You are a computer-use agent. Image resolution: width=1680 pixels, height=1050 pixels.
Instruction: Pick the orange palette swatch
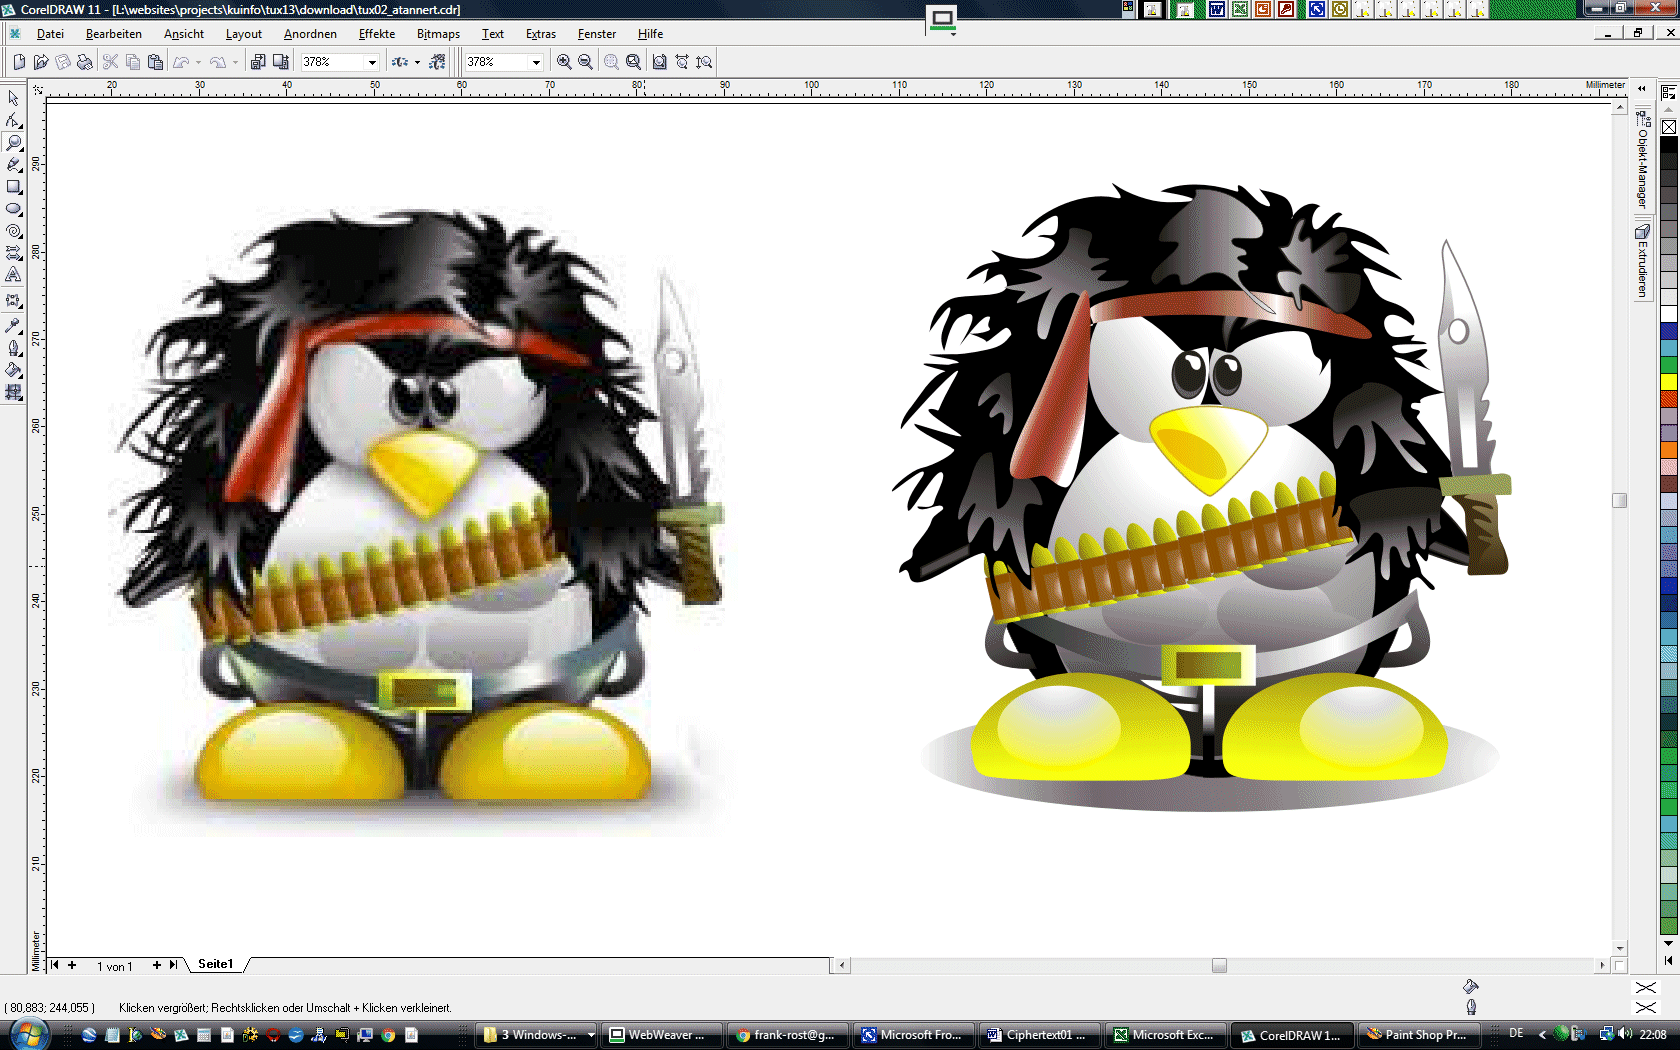[1669, 450]
